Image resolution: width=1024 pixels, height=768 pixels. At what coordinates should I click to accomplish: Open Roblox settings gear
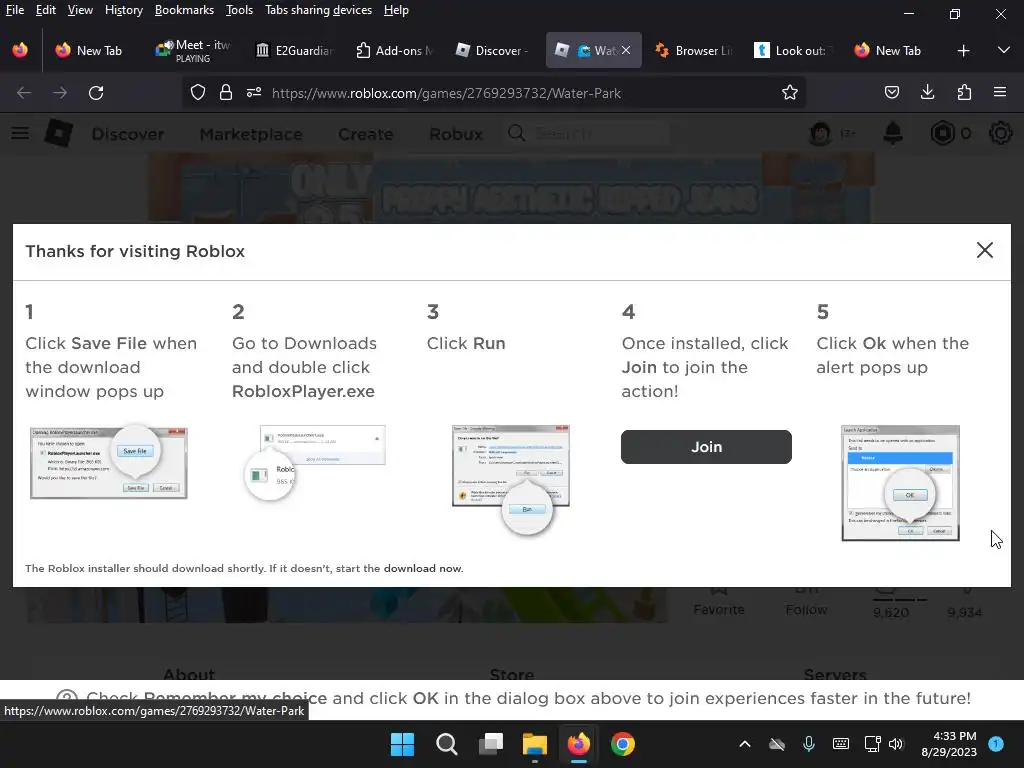tap(1000, 133)
